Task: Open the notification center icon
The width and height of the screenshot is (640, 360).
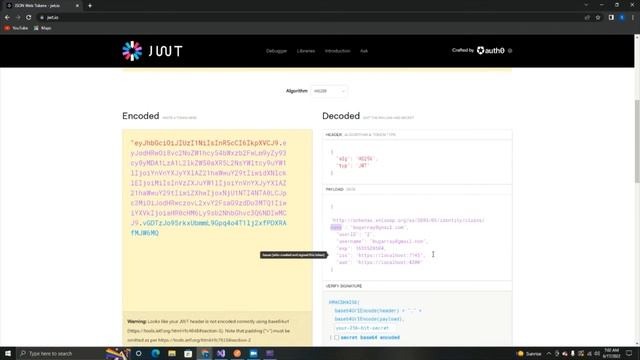Action: point(629,353)
